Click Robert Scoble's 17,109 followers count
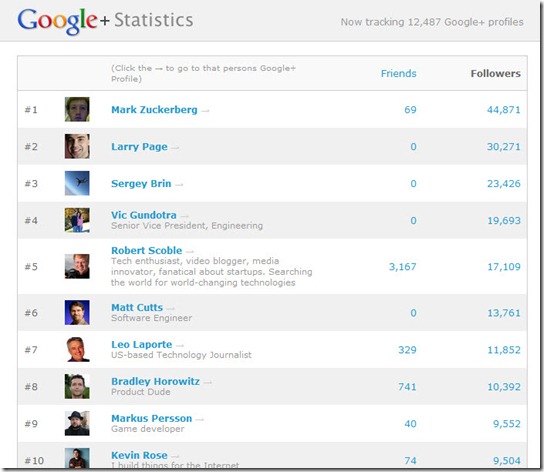The width and height of the screenshot is (544, 472). coord(504,267)
